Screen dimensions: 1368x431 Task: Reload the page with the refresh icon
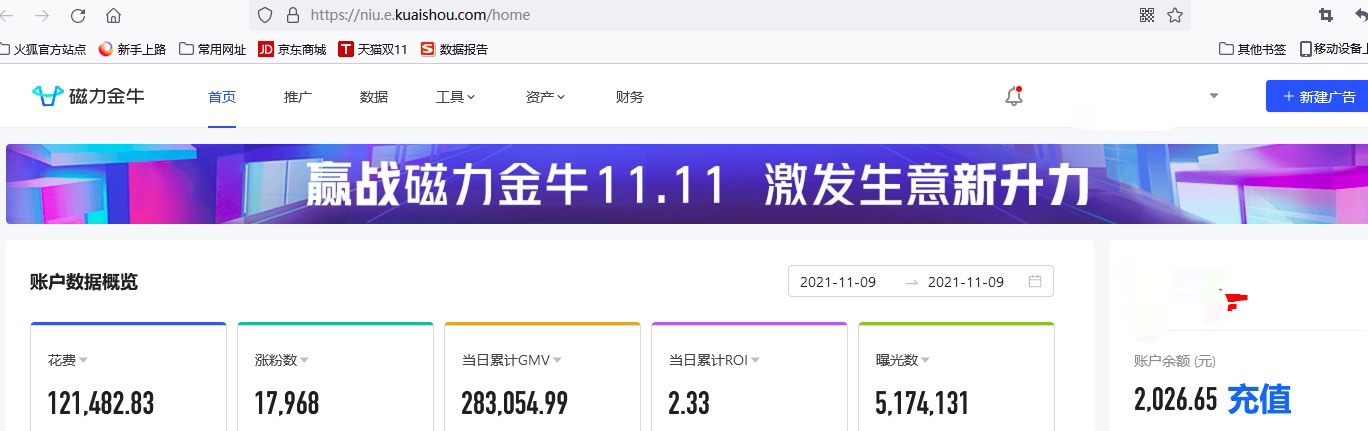[x=78, y=15]
